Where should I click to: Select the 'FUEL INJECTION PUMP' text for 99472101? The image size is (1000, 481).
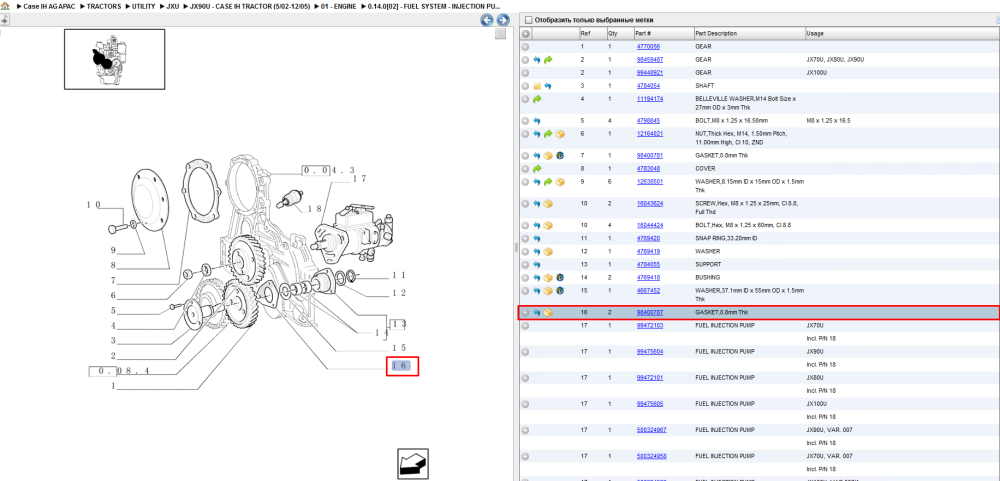click(x=724, y=378)
